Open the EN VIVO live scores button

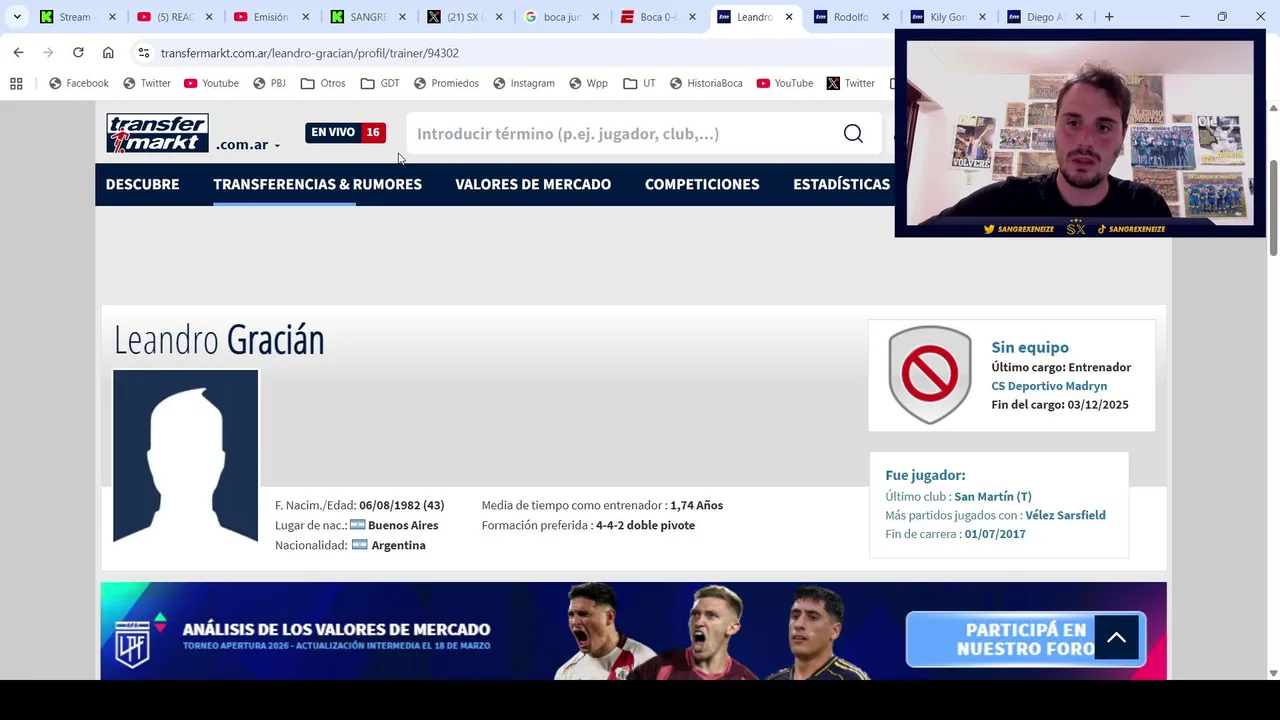(x=345, y=132)
